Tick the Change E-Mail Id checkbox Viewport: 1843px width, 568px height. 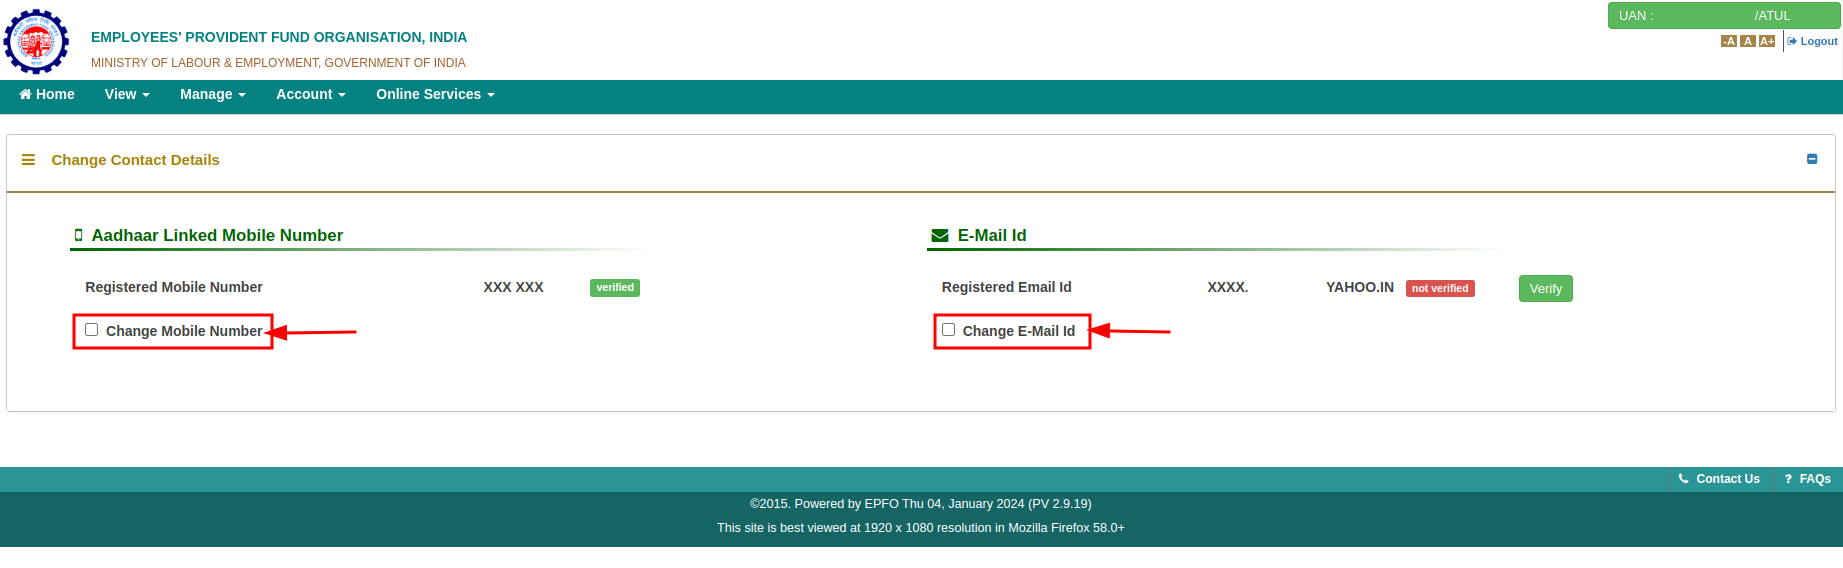(949, 330)
